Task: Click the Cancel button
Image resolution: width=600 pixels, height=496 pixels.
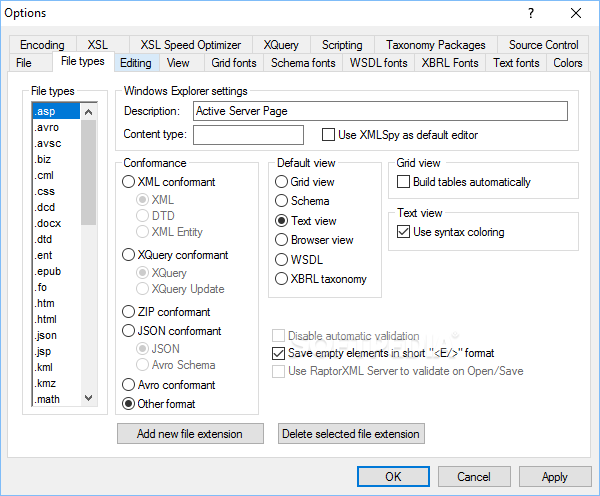Action: point(474,476)
